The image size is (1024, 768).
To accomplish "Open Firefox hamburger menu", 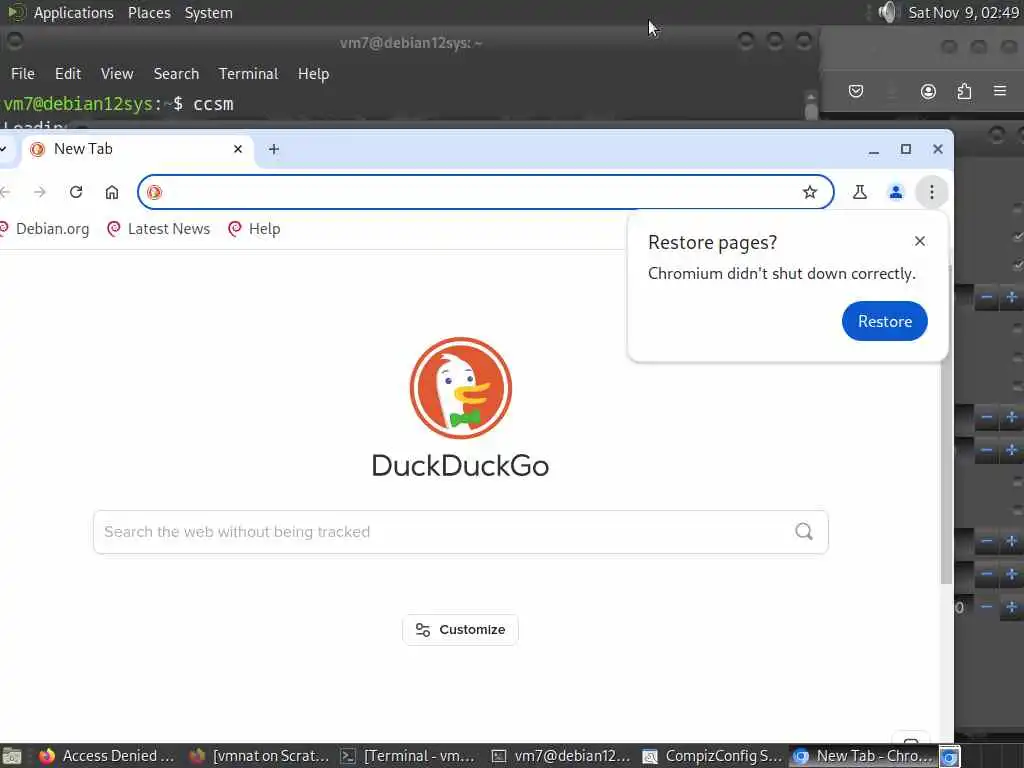I will pos(1000,90).
